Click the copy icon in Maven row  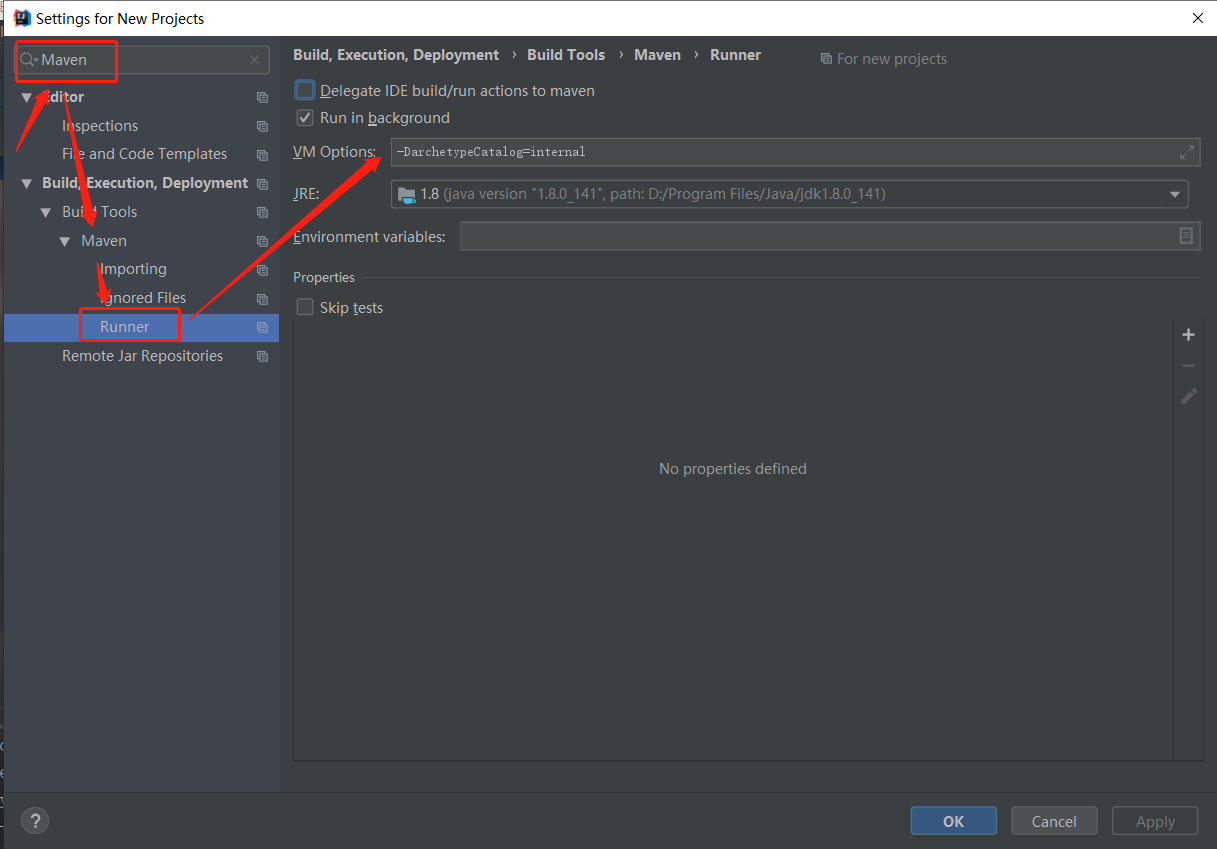click(262, 242)
